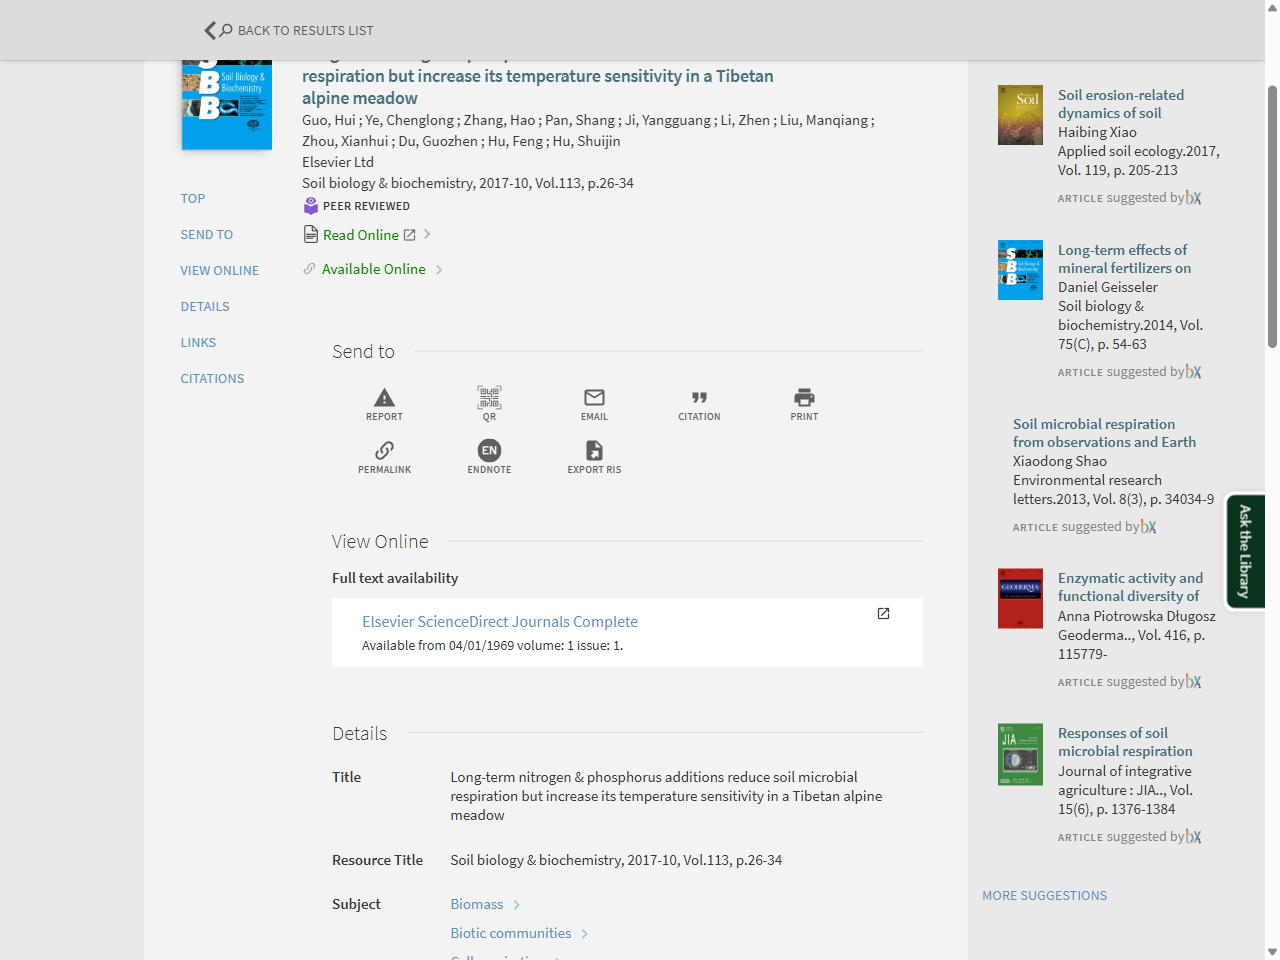Viewport: 1280px width, 960px height.
Task: Open the green JIA journal cover thumbnail
Action: click(1020, 754)
